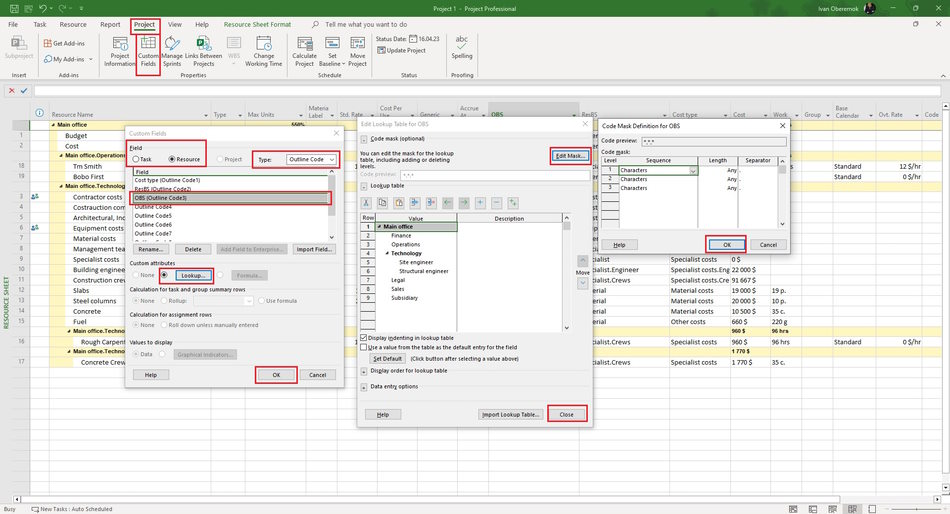The width and height of the screenshot is (950, 514).
Task: Click Set Default button in lookup dialog
Action: click(387, 359)
